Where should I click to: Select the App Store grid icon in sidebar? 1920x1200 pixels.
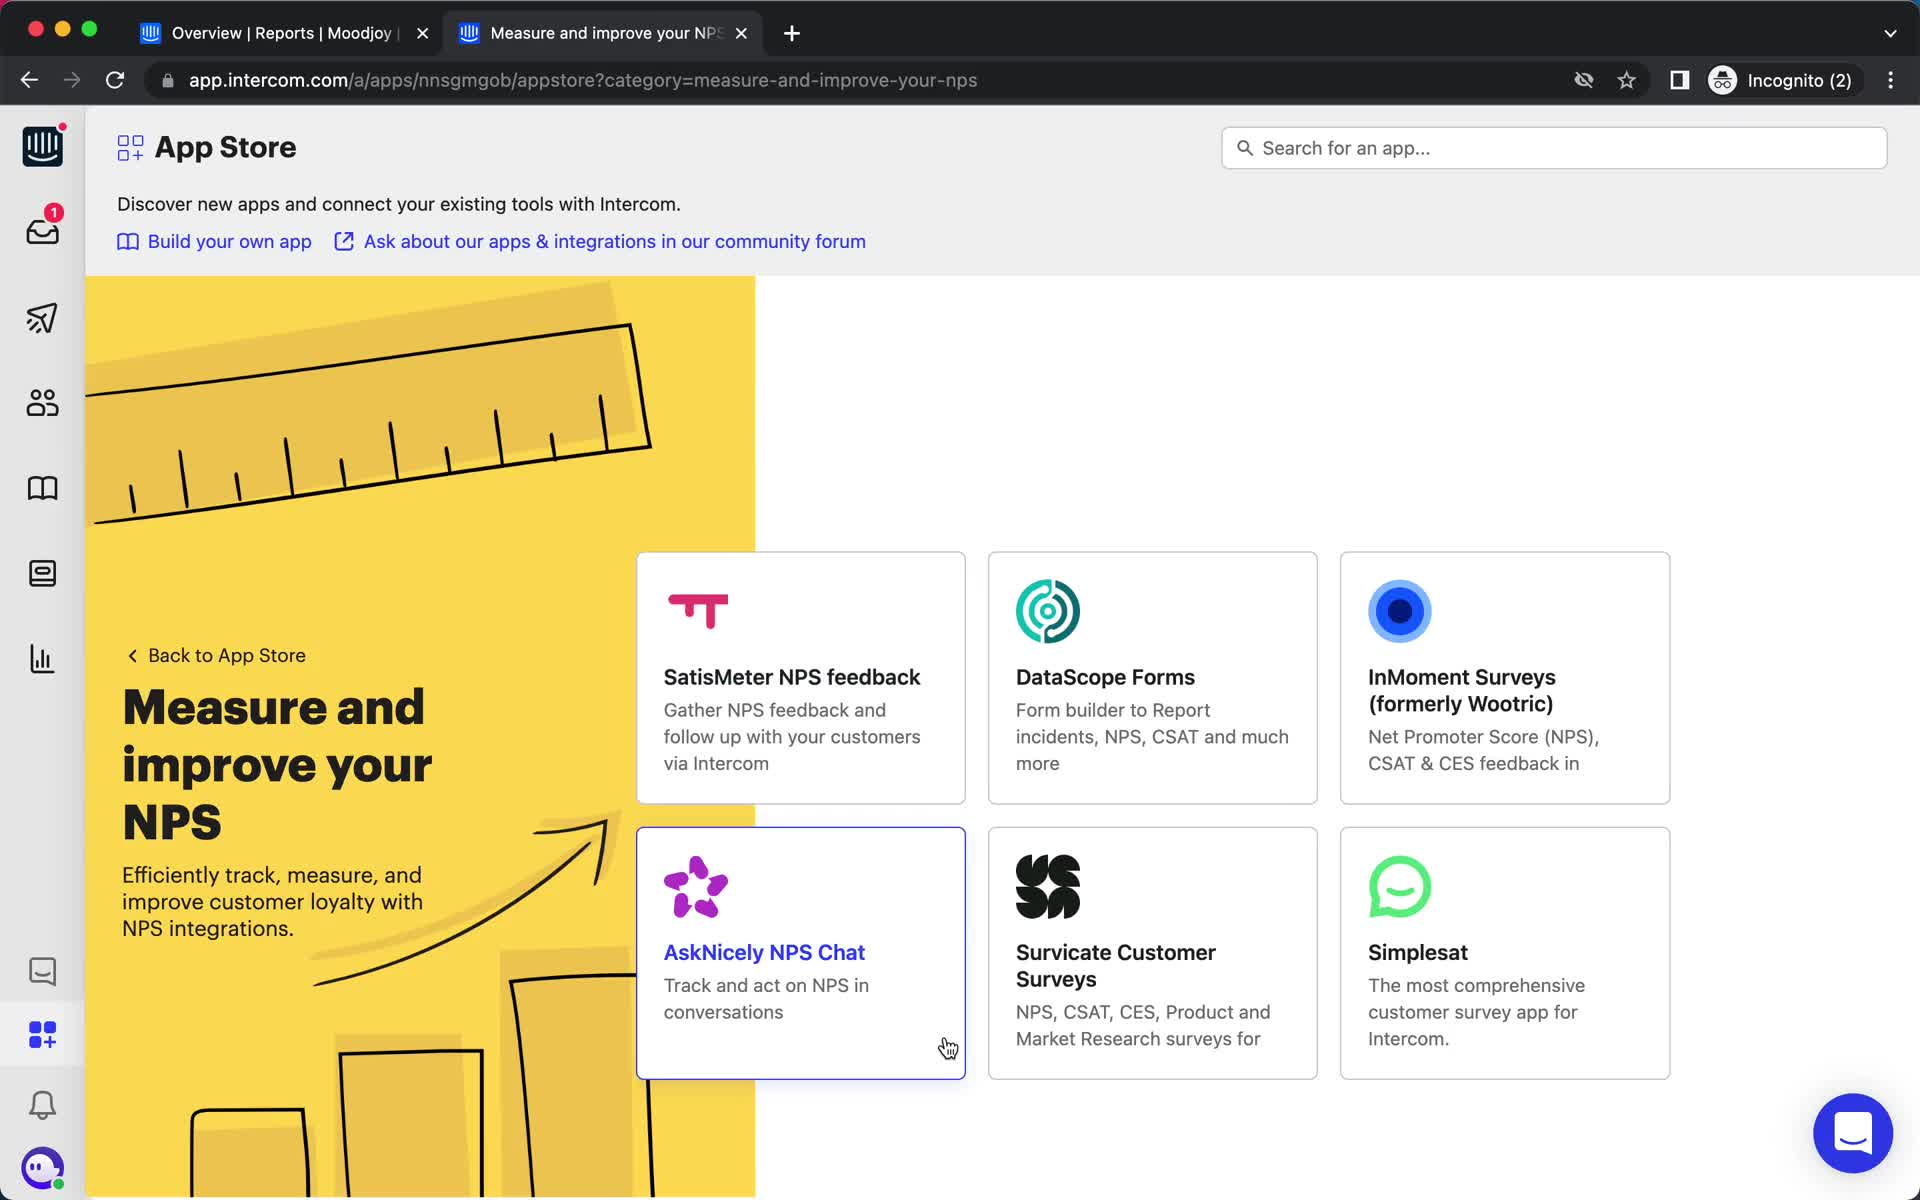42,1035
